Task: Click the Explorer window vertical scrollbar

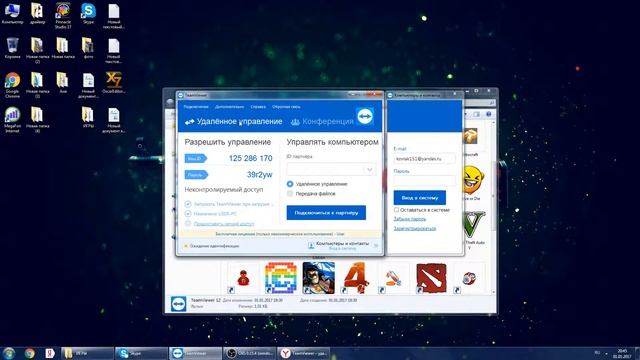Action: [x=493, y=206]
